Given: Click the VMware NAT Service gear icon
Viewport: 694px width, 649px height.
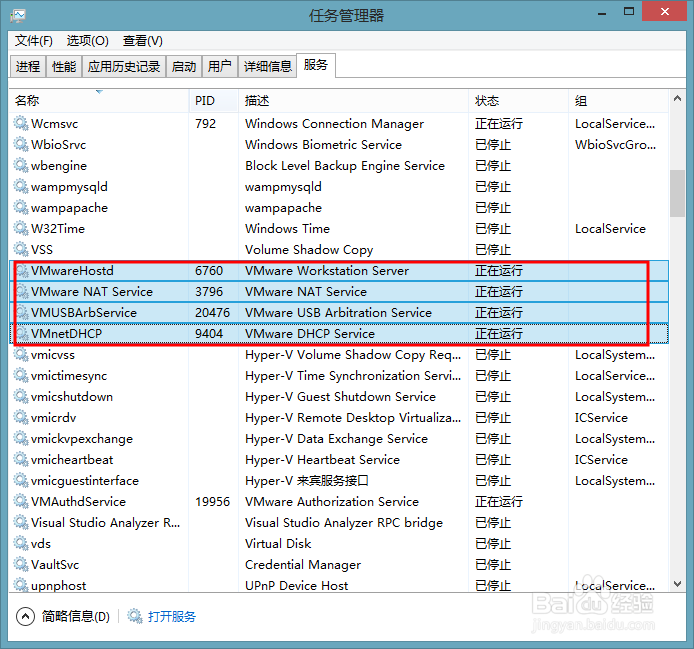Looking at the screenshot, I should click(21, 291).
